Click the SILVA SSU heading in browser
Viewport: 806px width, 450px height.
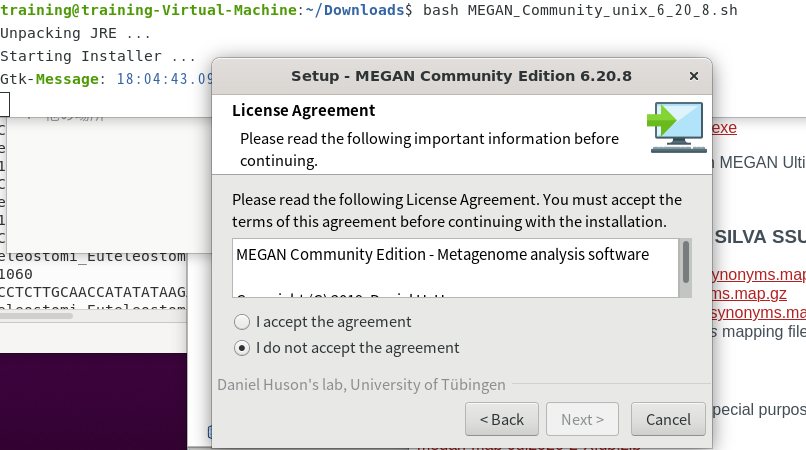tap(760, 237)
